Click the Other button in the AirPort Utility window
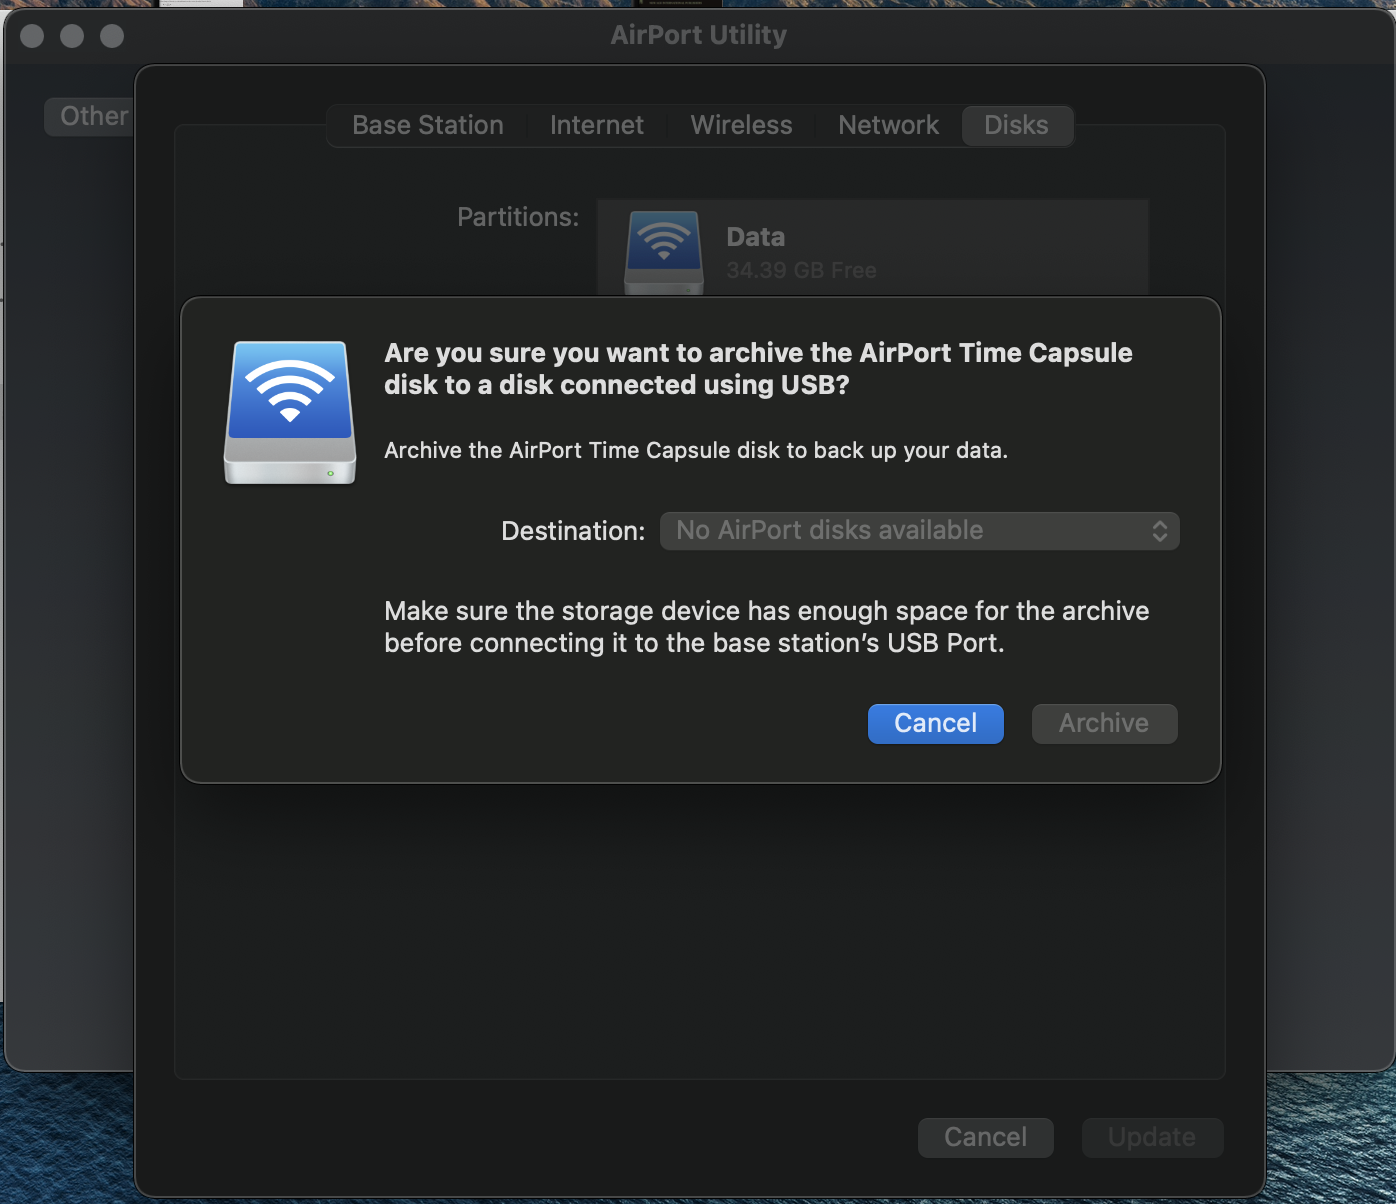 (89, 116)
